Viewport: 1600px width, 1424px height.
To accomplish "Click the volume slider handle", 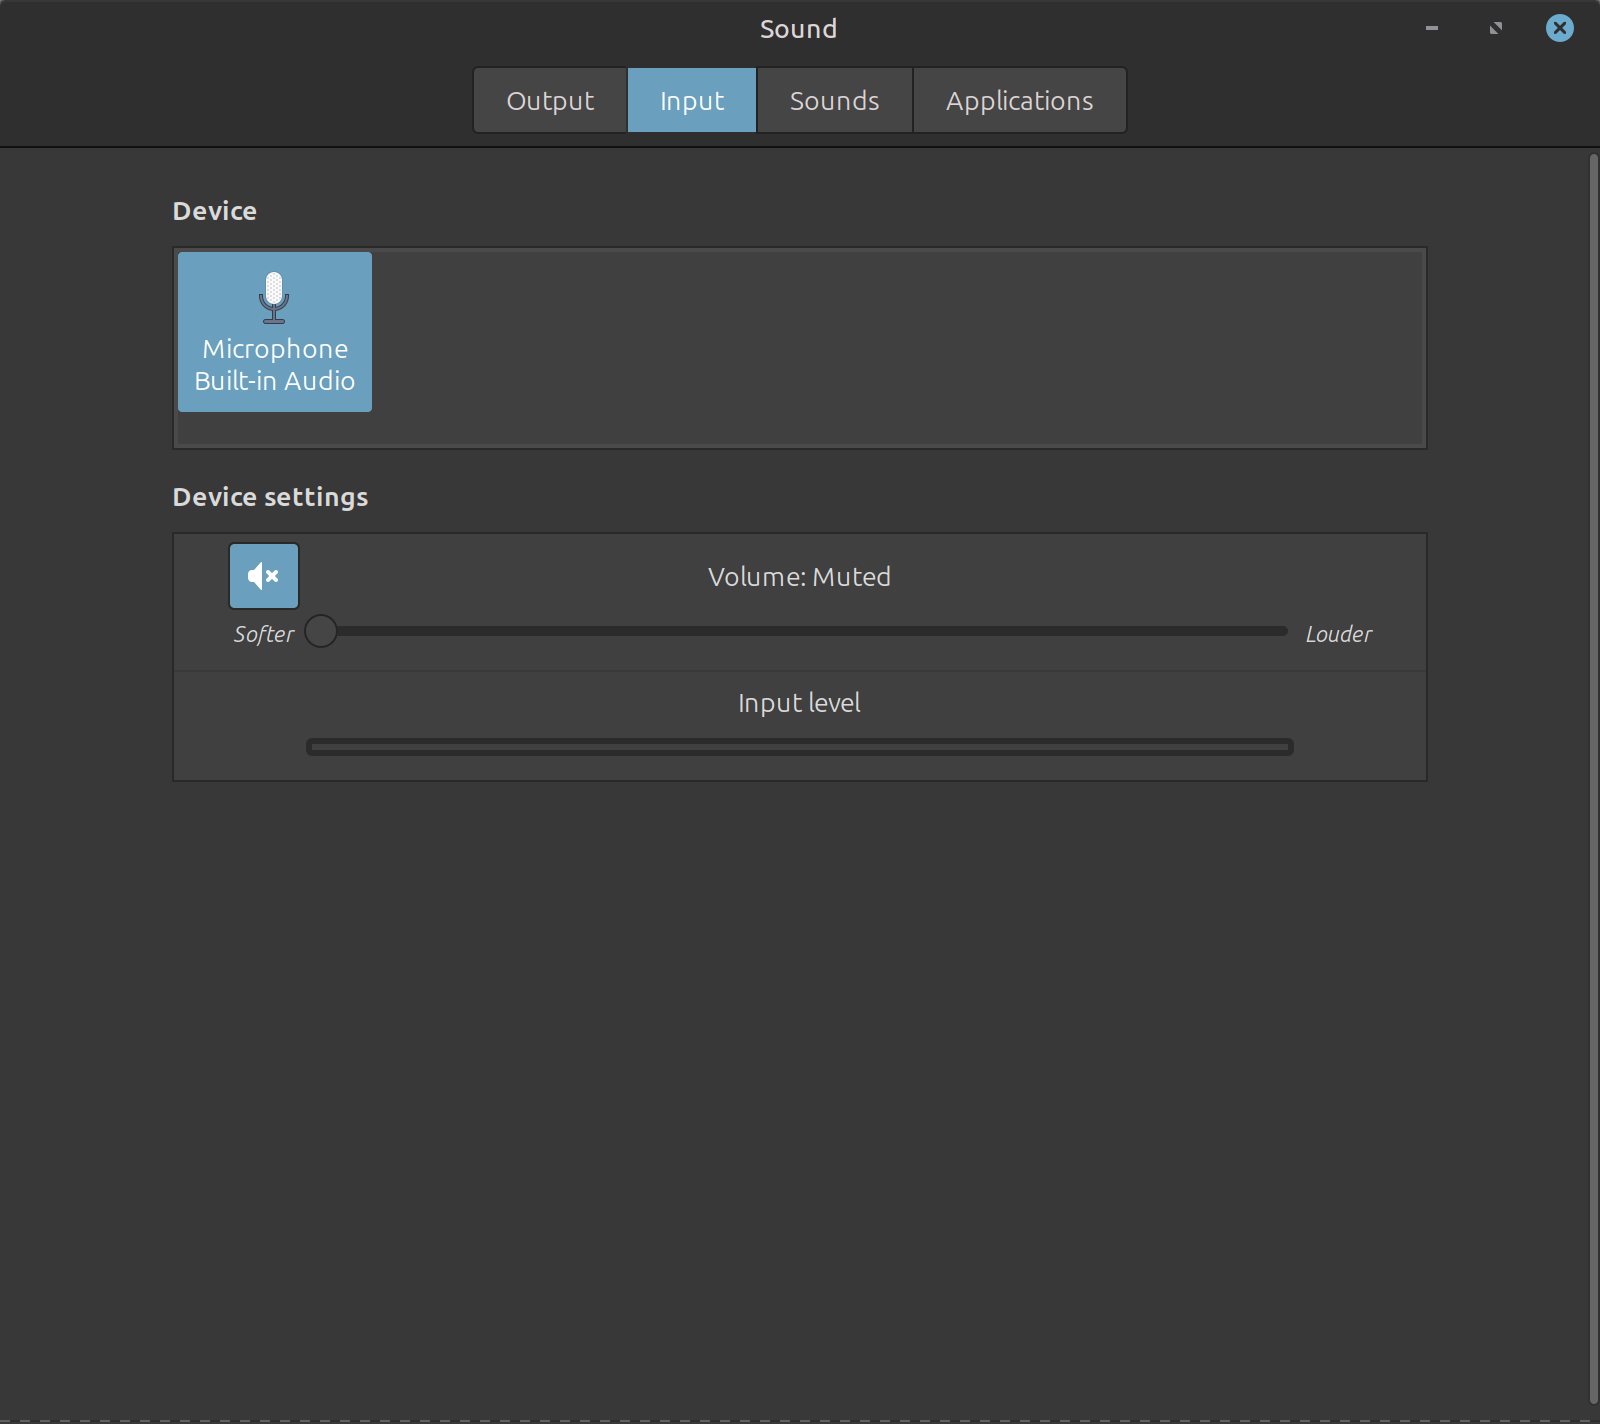I will (321, 632).
